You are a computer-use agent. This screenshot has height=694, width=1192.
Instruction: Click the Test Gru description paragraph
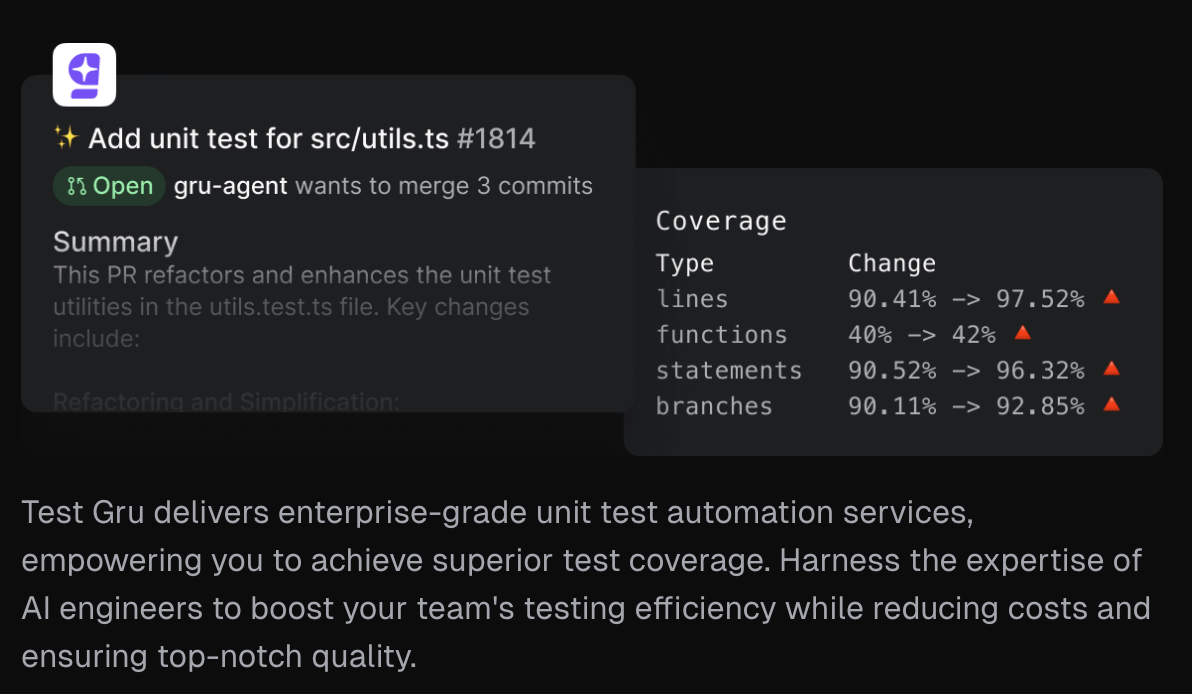[x=585, y=585]
